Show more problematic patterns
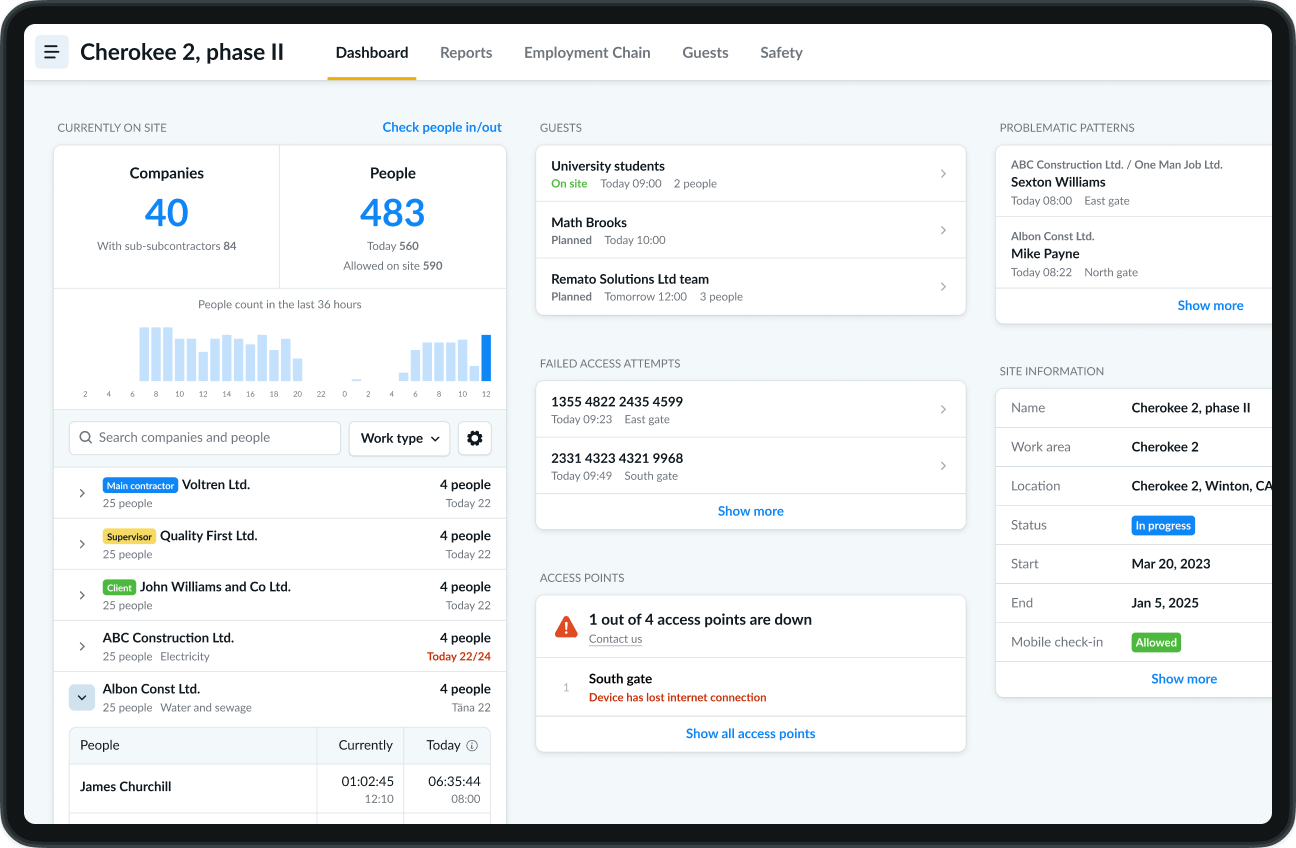The width and height of the screenshot is (1296, 848). coord(1210,306)
